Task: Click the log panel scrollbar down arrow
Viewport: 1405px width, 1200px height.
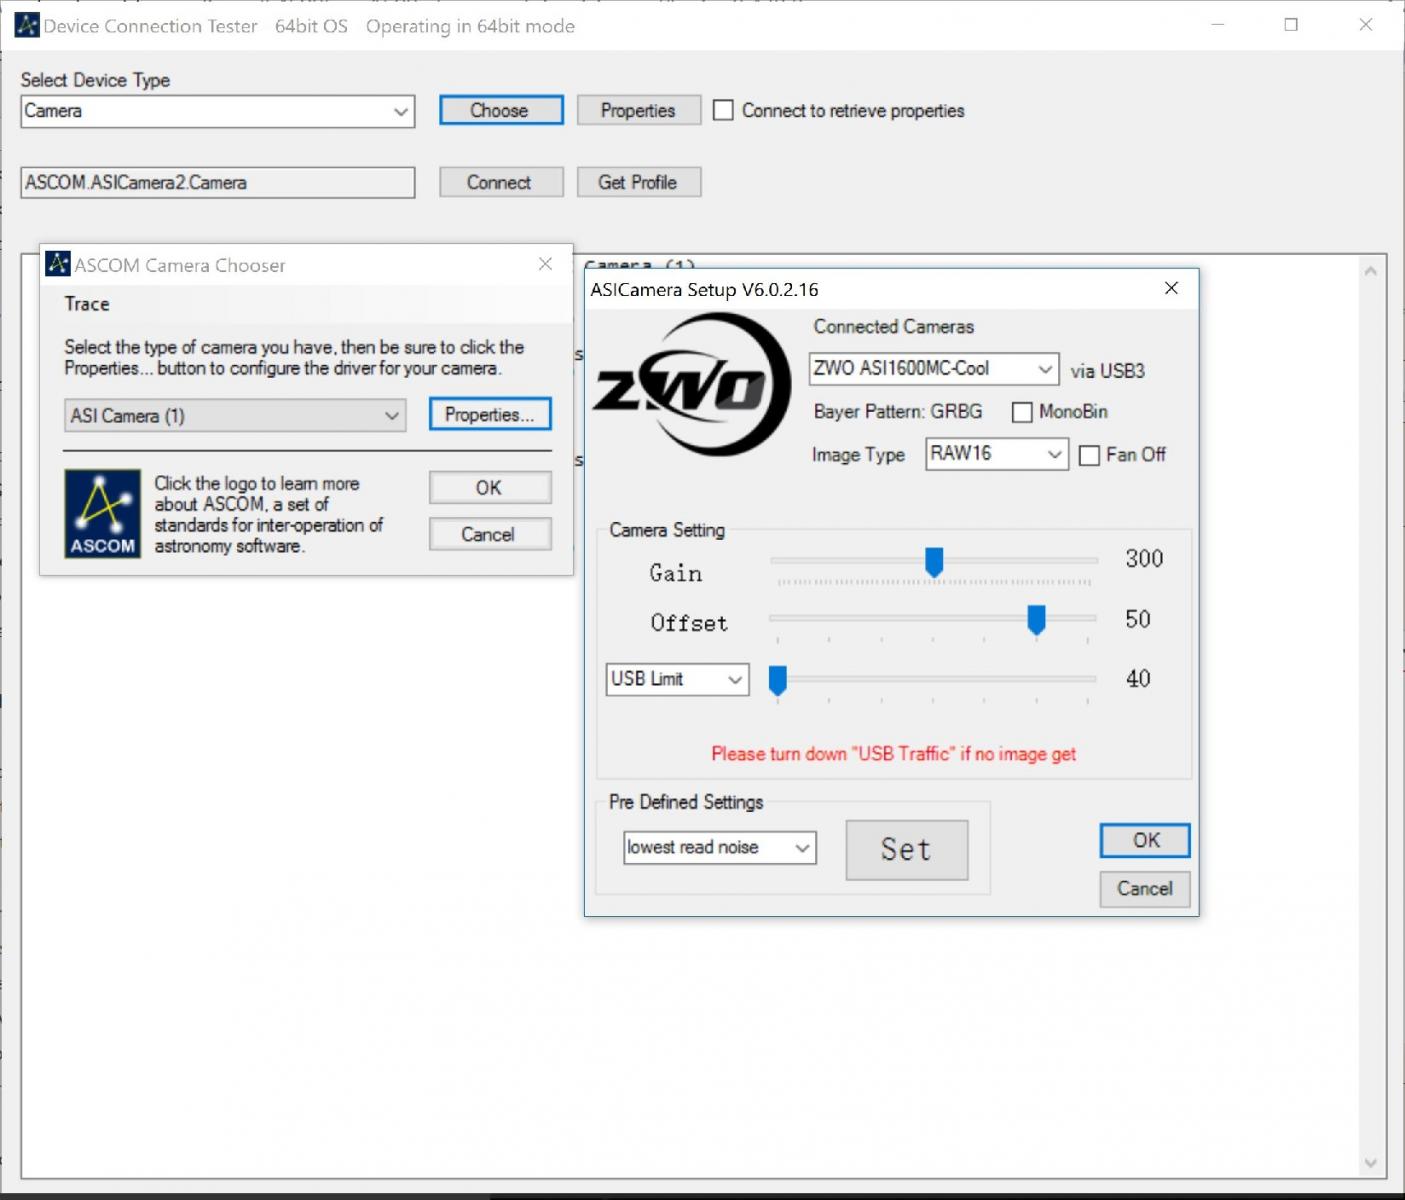Action: point(1370,1162)
